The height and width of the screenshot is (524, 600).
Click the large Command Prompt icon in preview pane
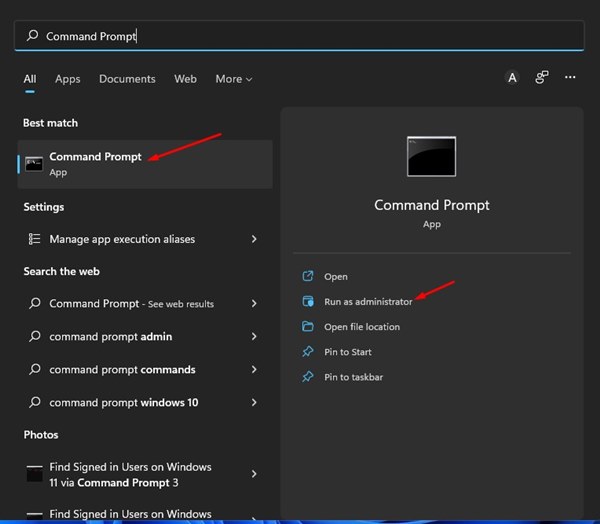coord(431,157)
